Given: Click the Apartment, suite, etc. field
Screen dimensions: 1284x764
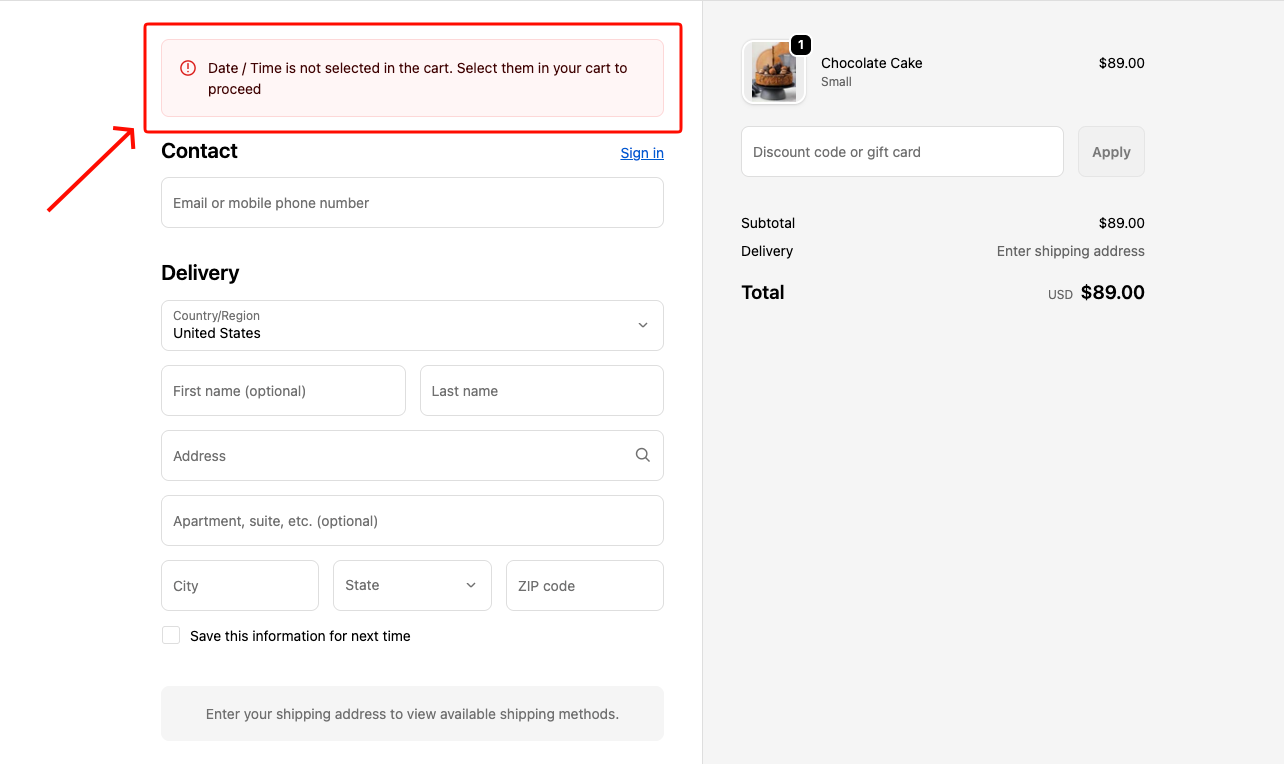Looking at the screenshot, I should tap(412, 520).
